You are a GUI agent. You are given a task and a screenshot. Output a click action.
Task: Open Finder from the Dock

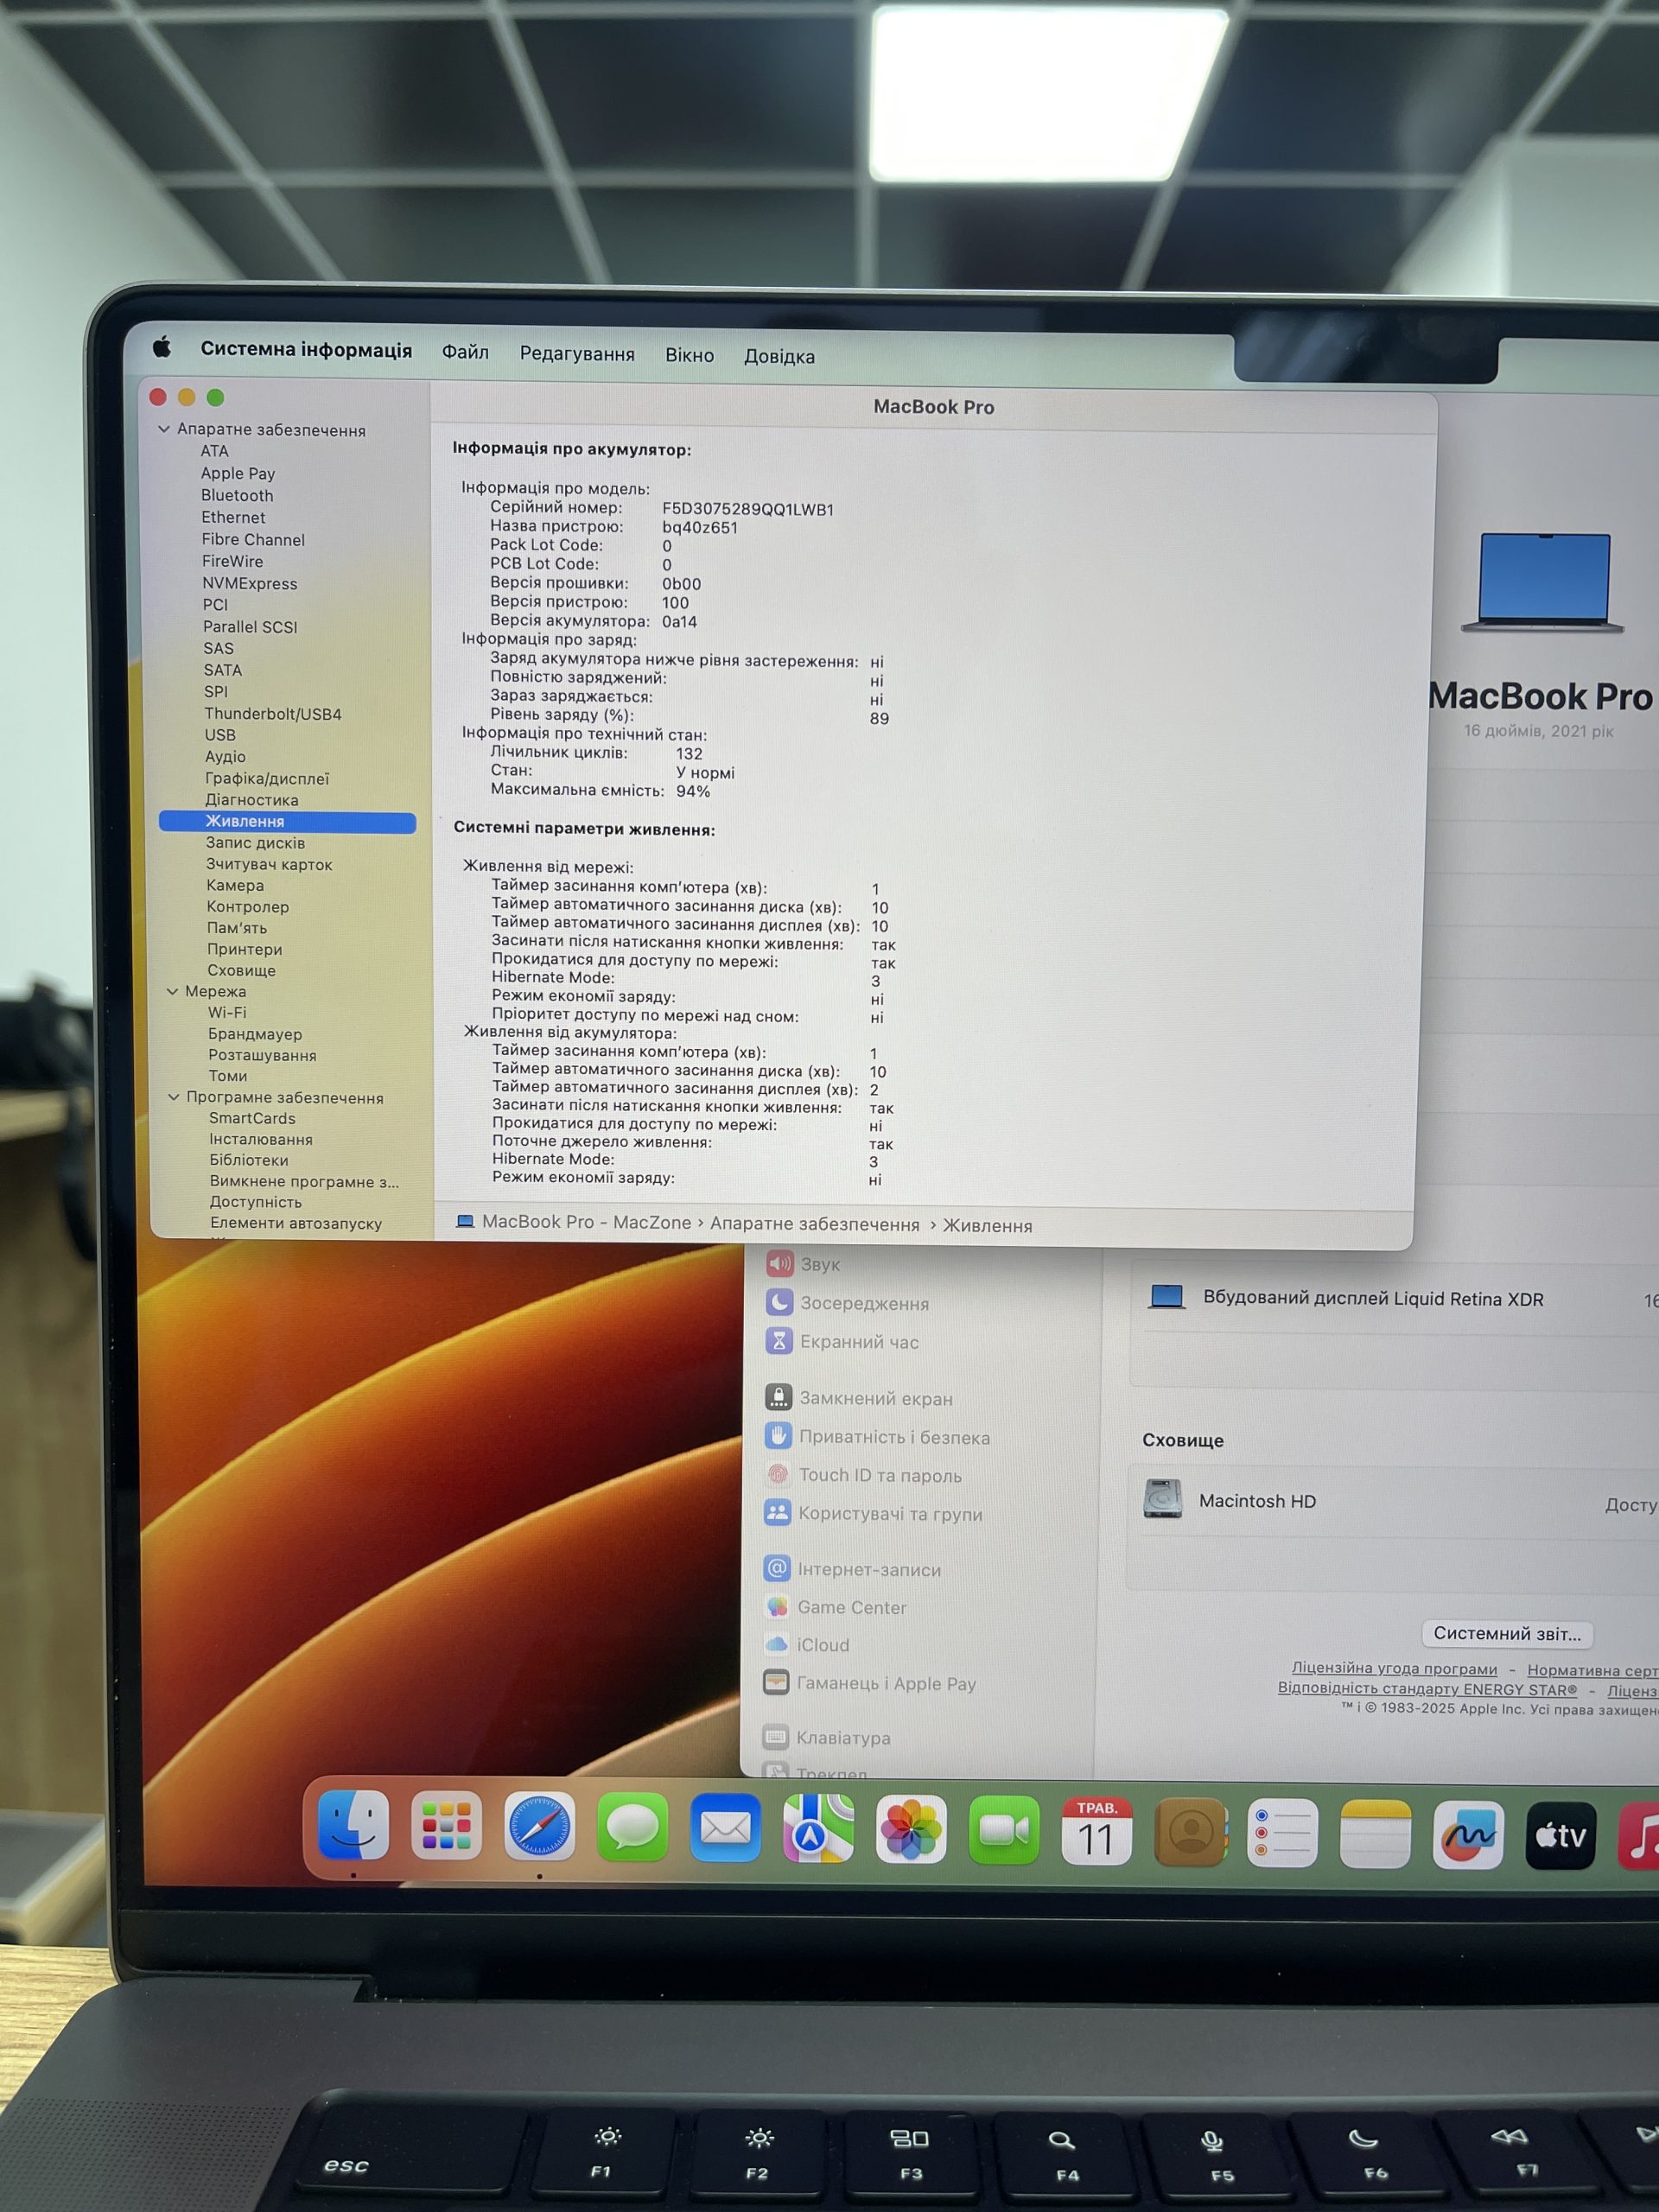(x=353, y=1825)
